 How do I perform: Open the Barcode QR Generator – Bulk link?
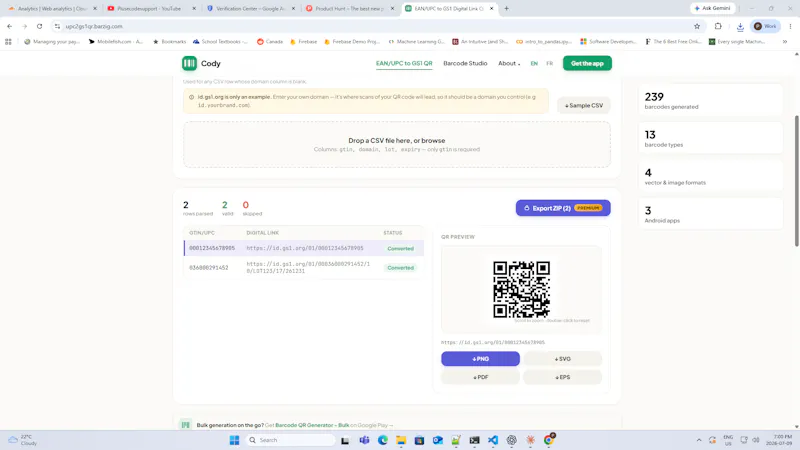tap(312, 425)
